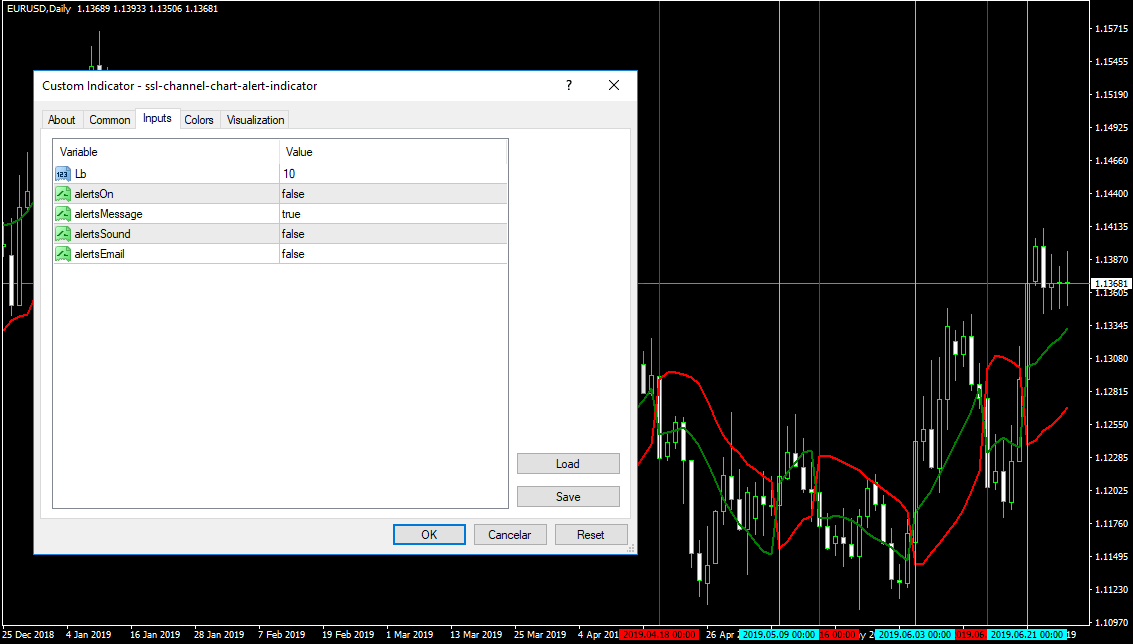Click the alertsSound variable icon
Image resolution: width=1133 pixels, height=644 pixels.
(63, 234)
